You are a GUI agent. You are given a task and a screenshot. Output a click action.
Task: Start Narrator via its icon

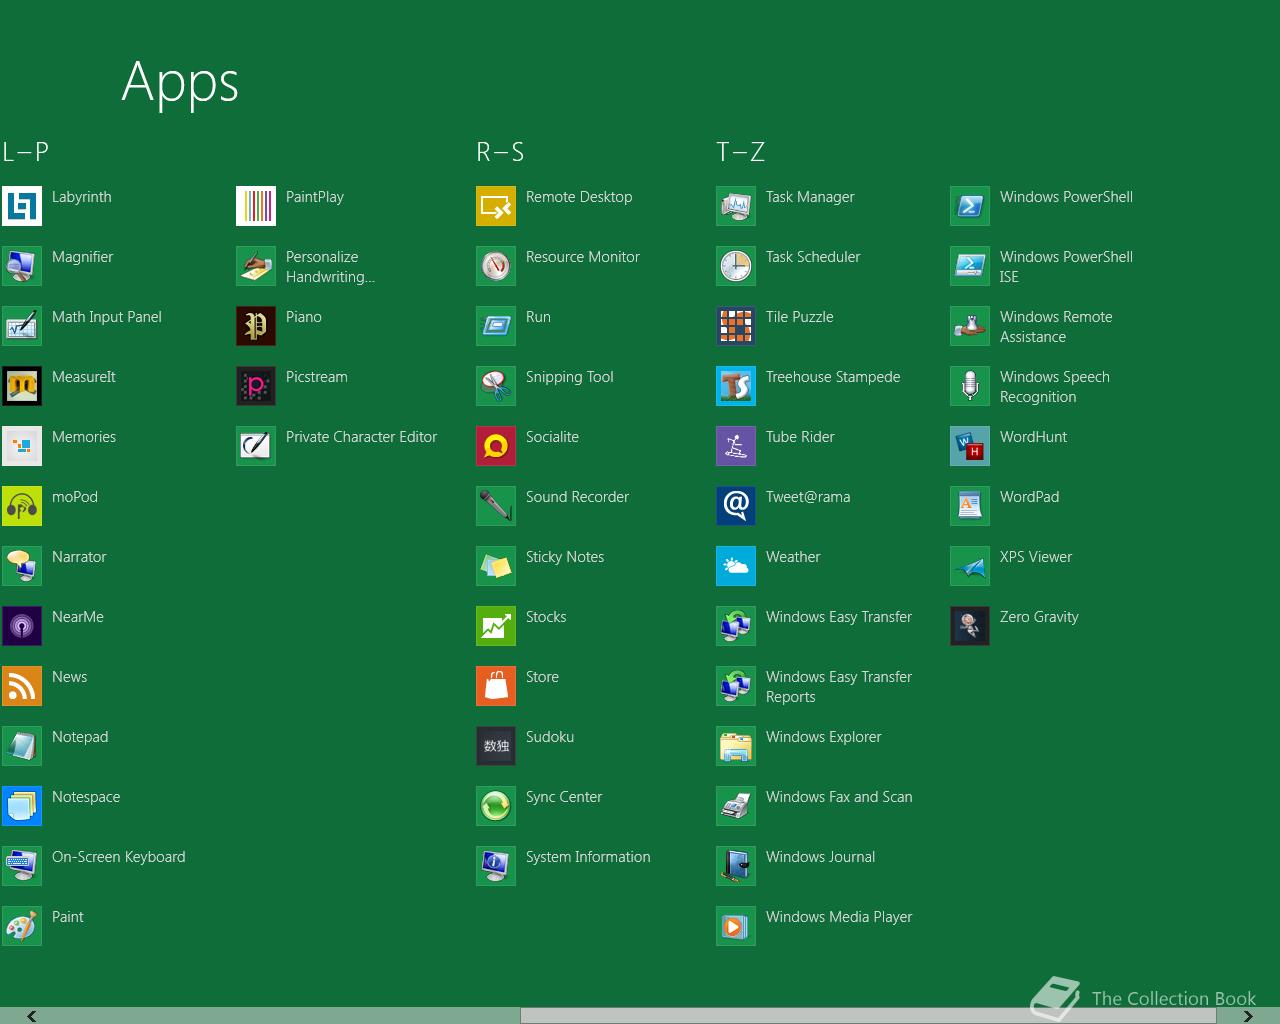pyautogui.click(x=22, y=566)
